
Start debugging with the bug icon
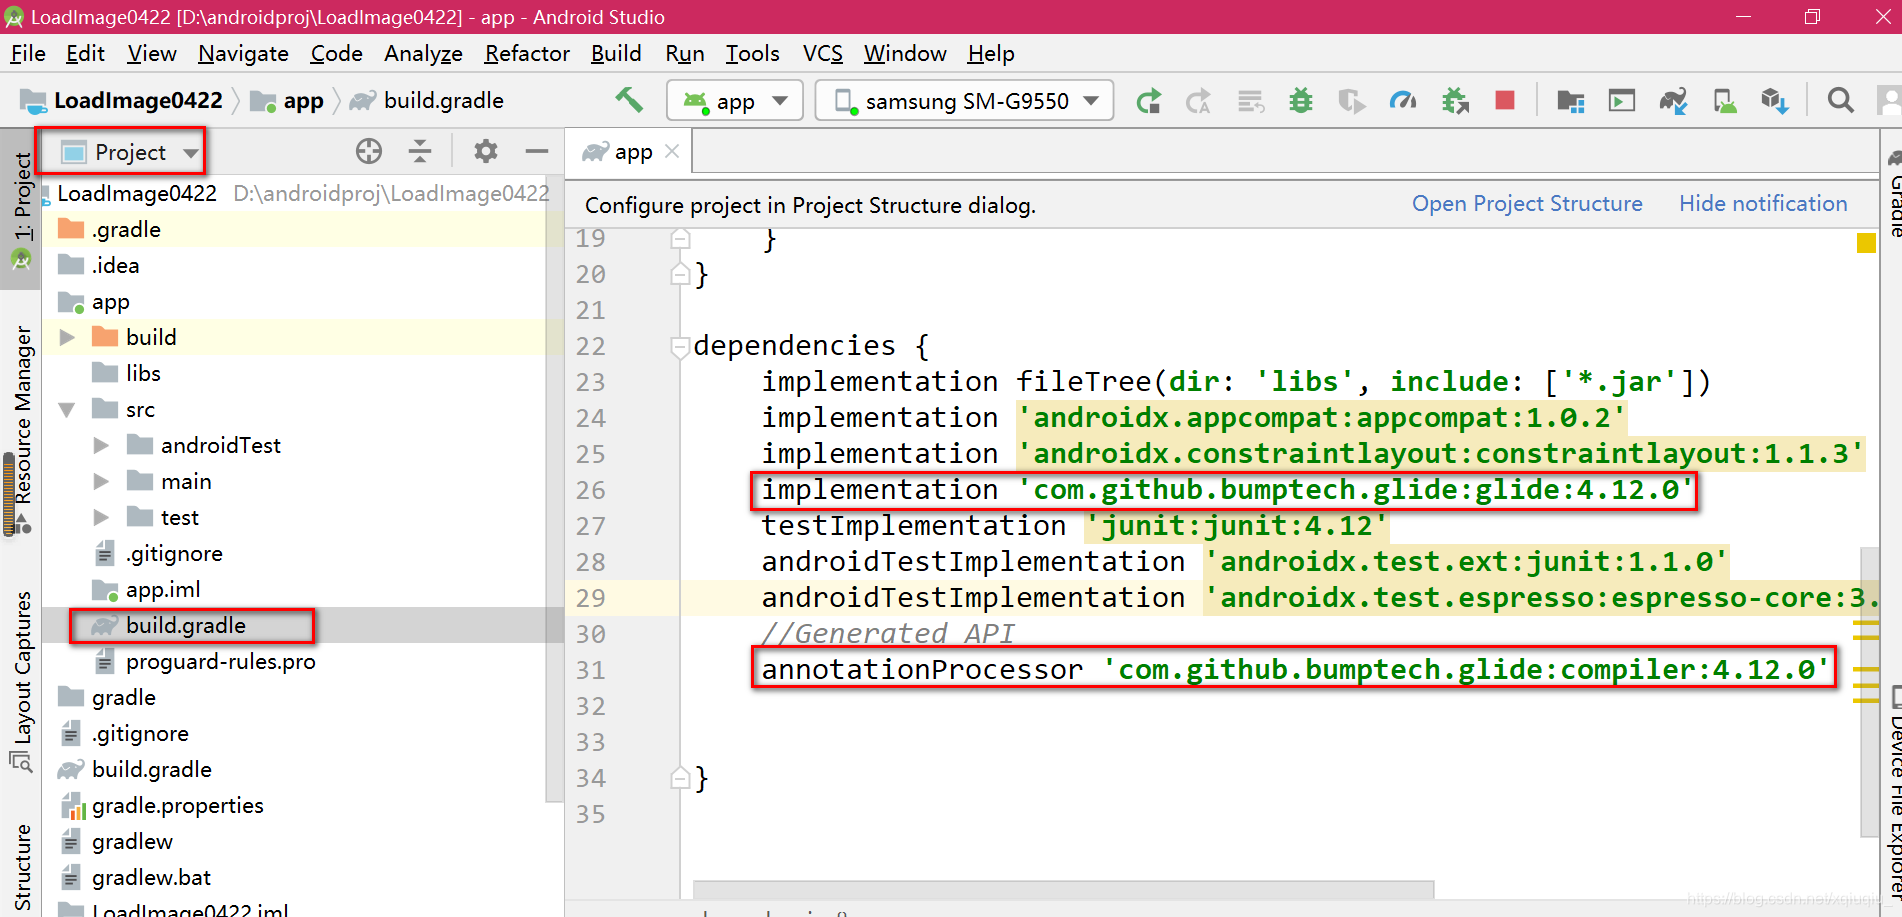click(1300, 101)
